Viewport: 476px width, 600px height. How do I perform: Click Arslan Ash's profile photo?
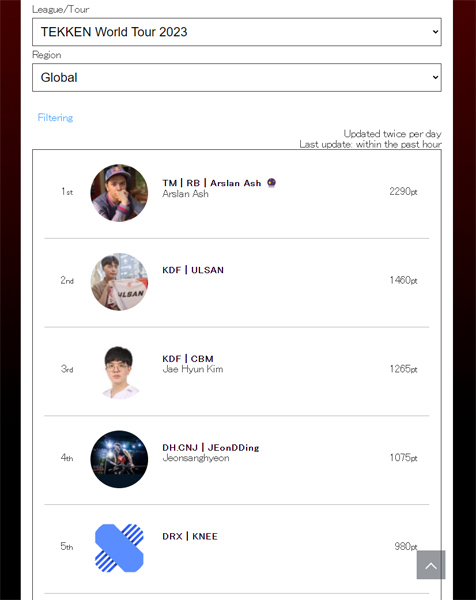click(x=119, y=193)
